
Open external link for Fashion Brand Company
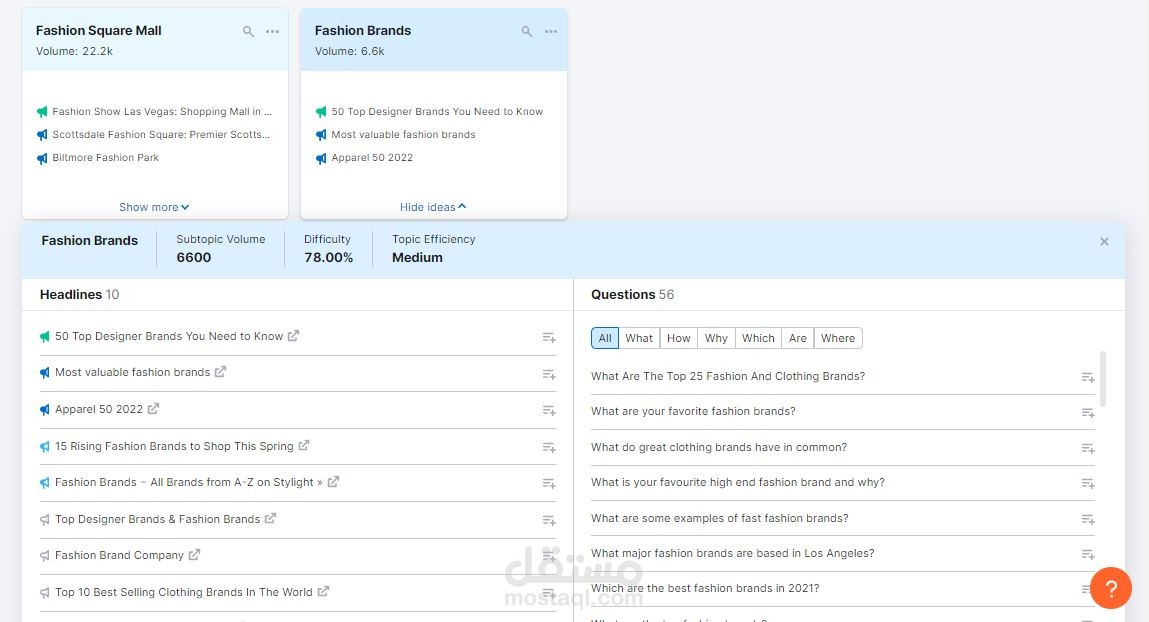[194, 555]
